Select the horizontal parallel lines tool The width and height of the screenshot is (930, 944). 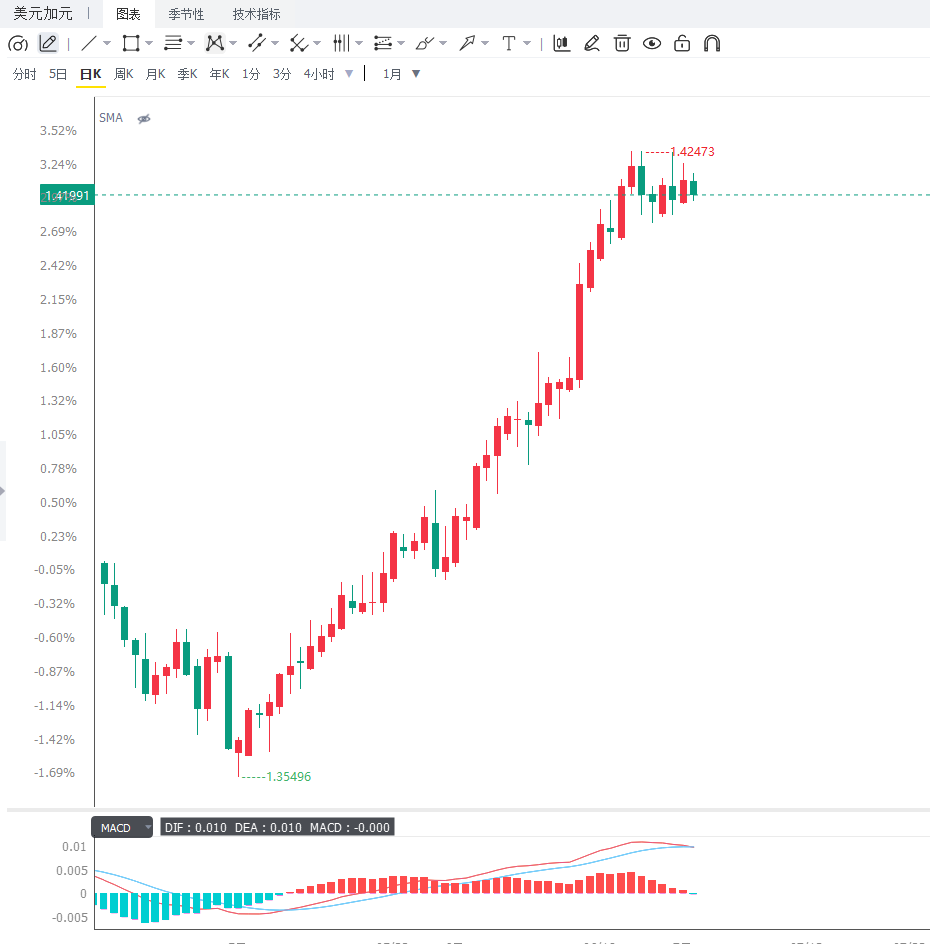coord(173,43)
